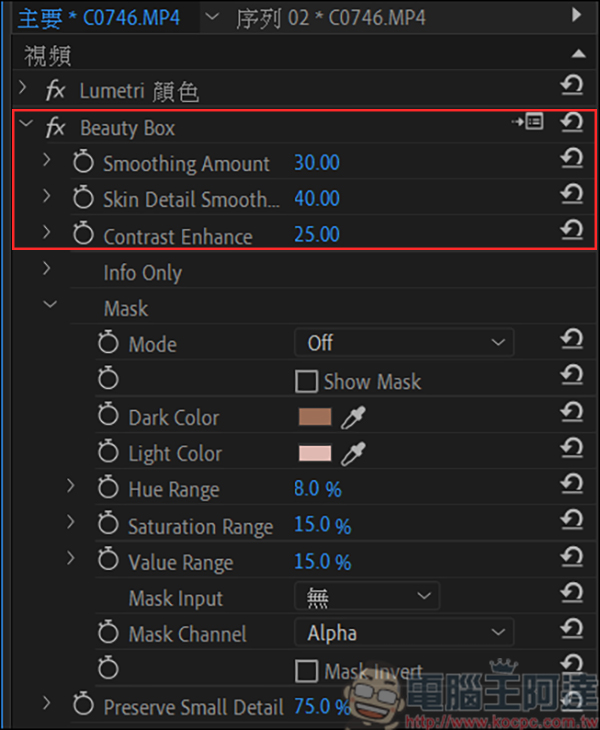Screen dimensions: 600x730
Task: Click the Smoothing Amount stopwatch icon
Action: 83,163
